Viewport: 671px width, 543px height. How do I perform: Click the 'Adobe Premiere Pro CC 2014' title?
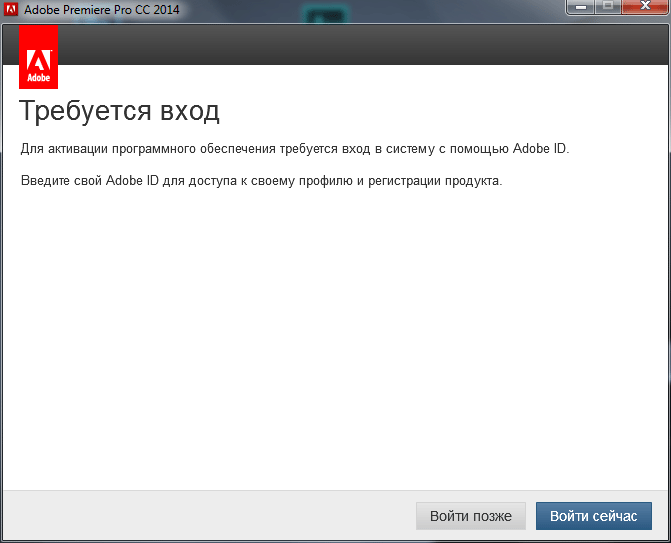pyautogui.click(x=102, y=9)
